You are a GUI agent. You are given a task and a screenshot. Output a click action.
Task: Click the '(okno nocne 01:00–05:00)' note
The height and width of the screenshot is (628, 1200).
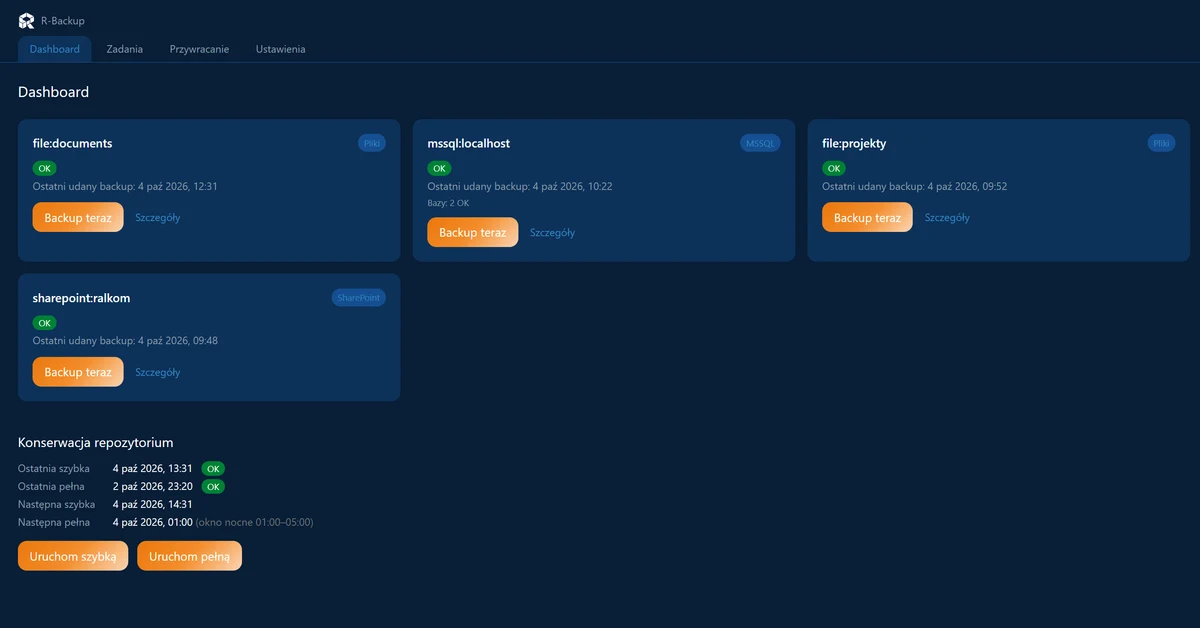tap(255, 522)
